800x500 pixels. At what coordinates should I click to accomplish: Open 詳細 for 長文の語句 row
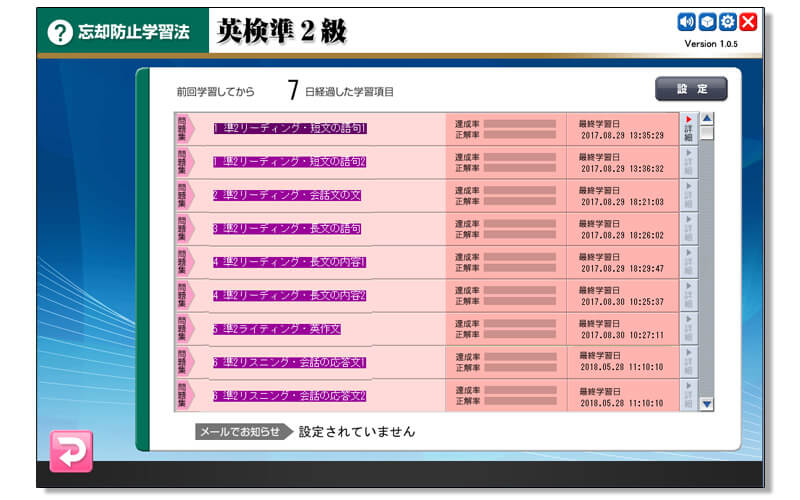688,229
